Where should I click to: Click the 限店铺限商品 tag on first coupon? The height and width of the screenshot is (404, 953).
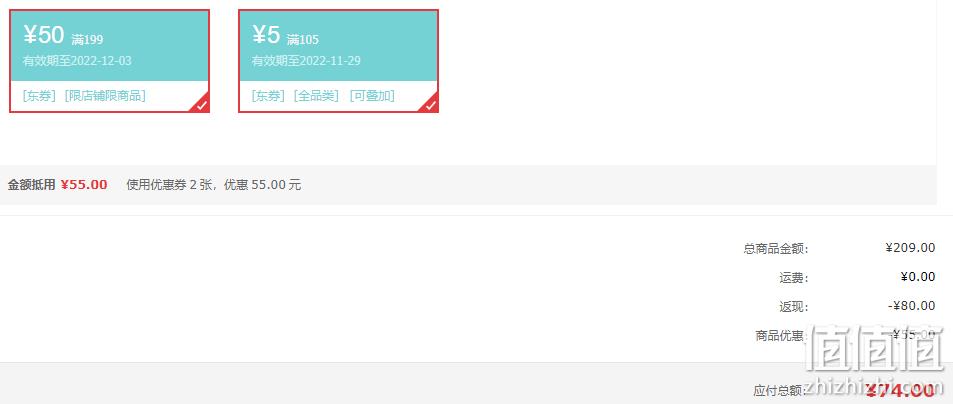click(x=105, y=96)
